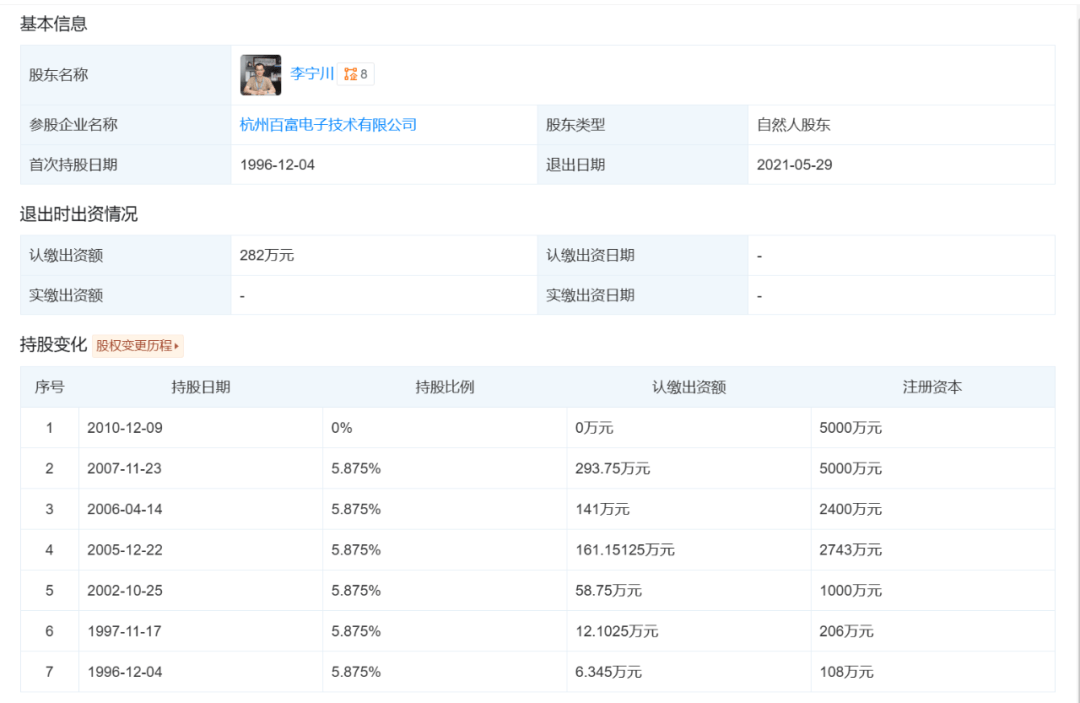Click the exit date value 2021-05-29
Screen dimensions: 1080x703
(794, 165)
